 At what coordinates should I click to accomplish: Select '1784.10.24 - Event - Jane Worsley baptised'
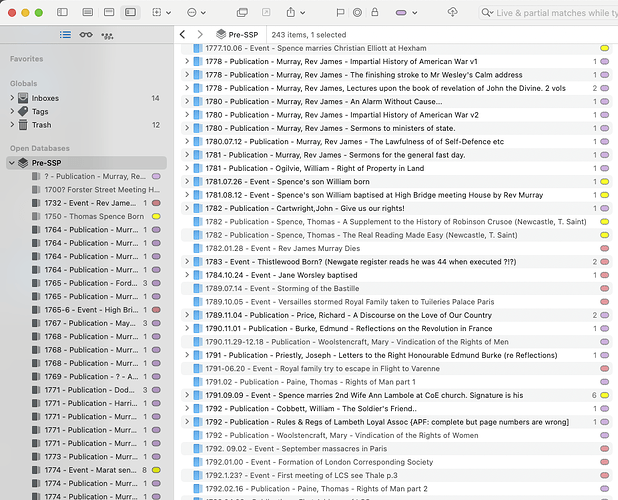(x=396, y=275)
